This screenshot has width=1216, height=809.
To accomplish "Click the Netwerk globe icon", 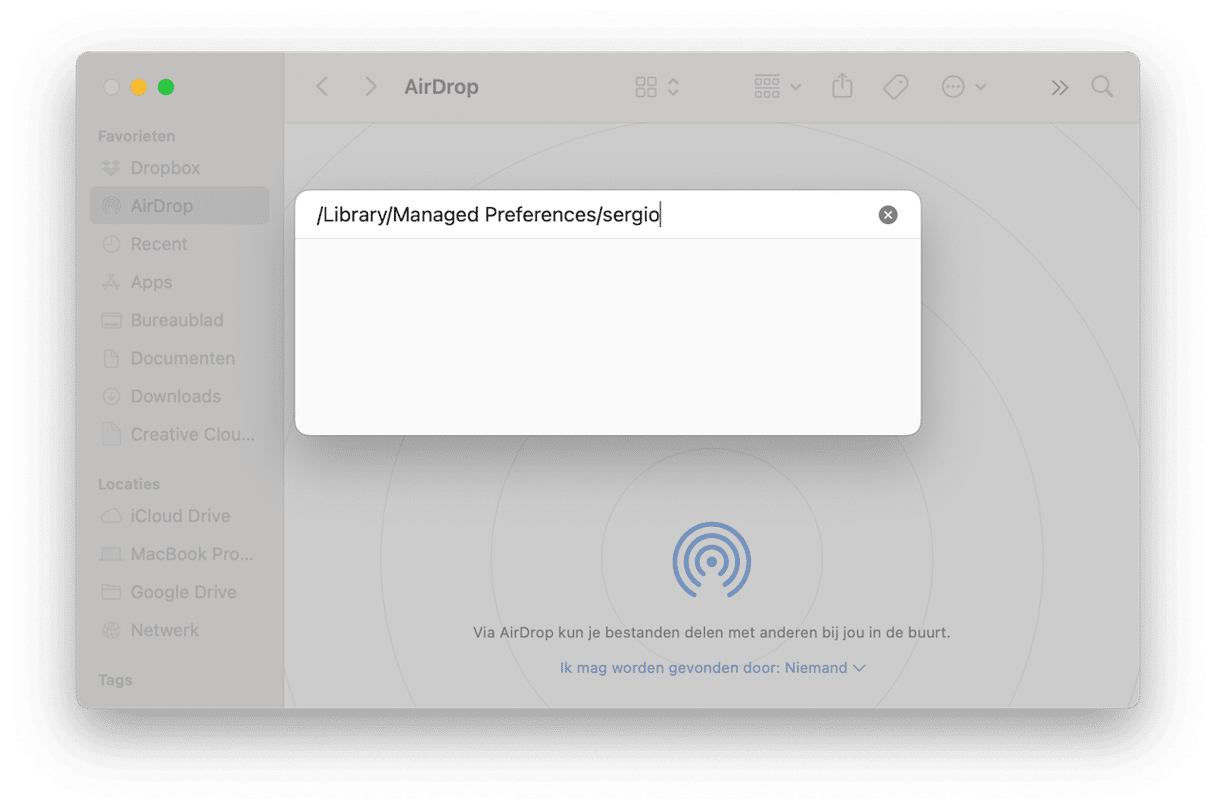I will [x=112, y=630].
